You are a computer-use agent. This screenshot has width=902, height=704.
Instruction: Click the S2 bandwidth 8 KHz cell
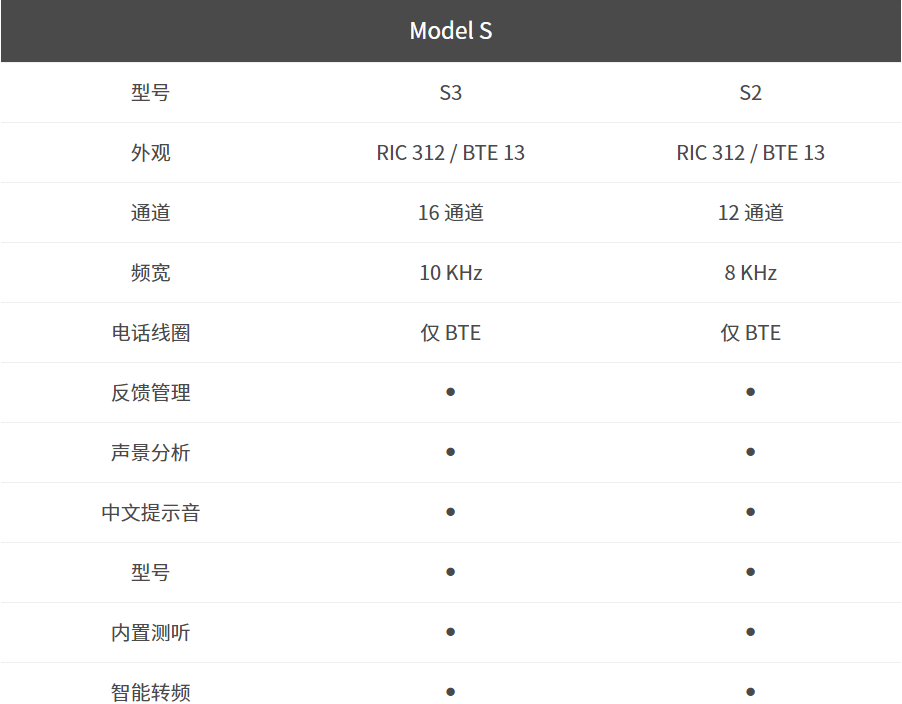click(750, 273)
